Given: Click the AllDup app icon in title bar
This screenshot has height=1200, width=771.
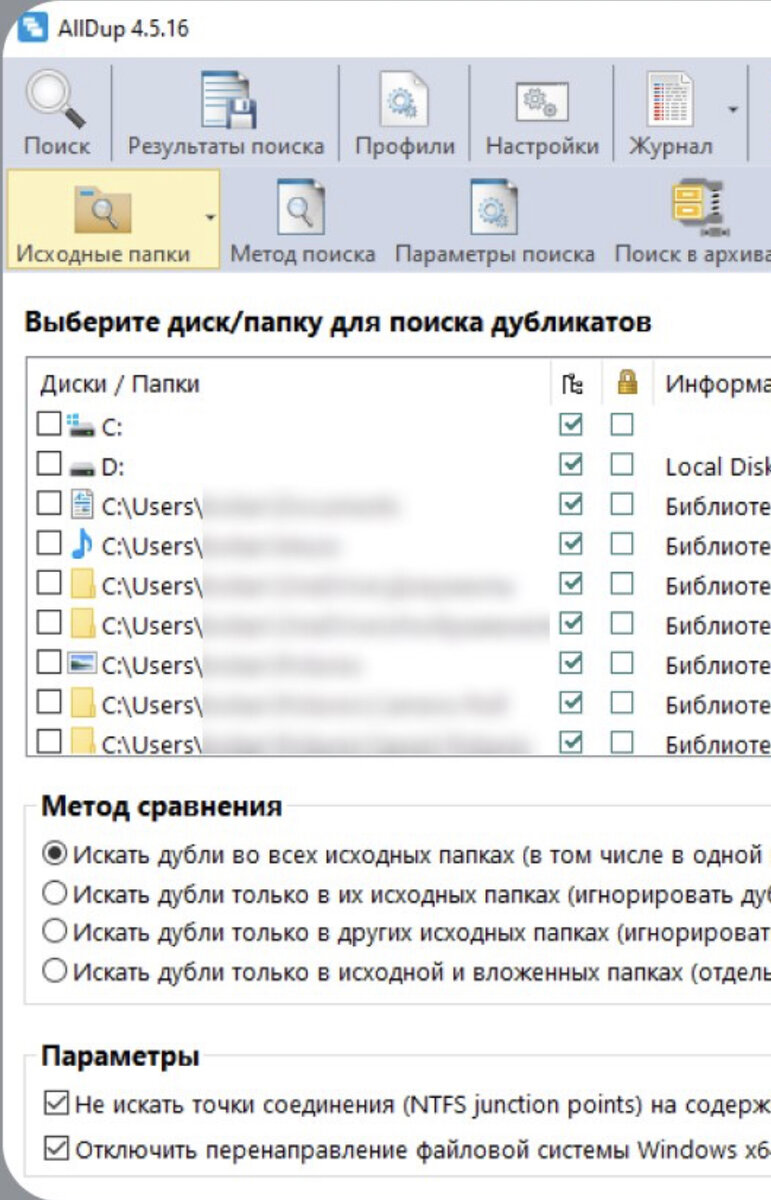Looking at the screenshot, I should (x=33, y=27).
